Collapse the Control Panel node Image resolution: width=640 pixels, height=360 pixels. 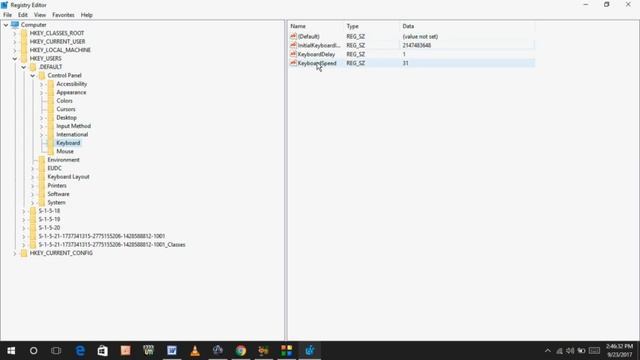pos(33,76)
